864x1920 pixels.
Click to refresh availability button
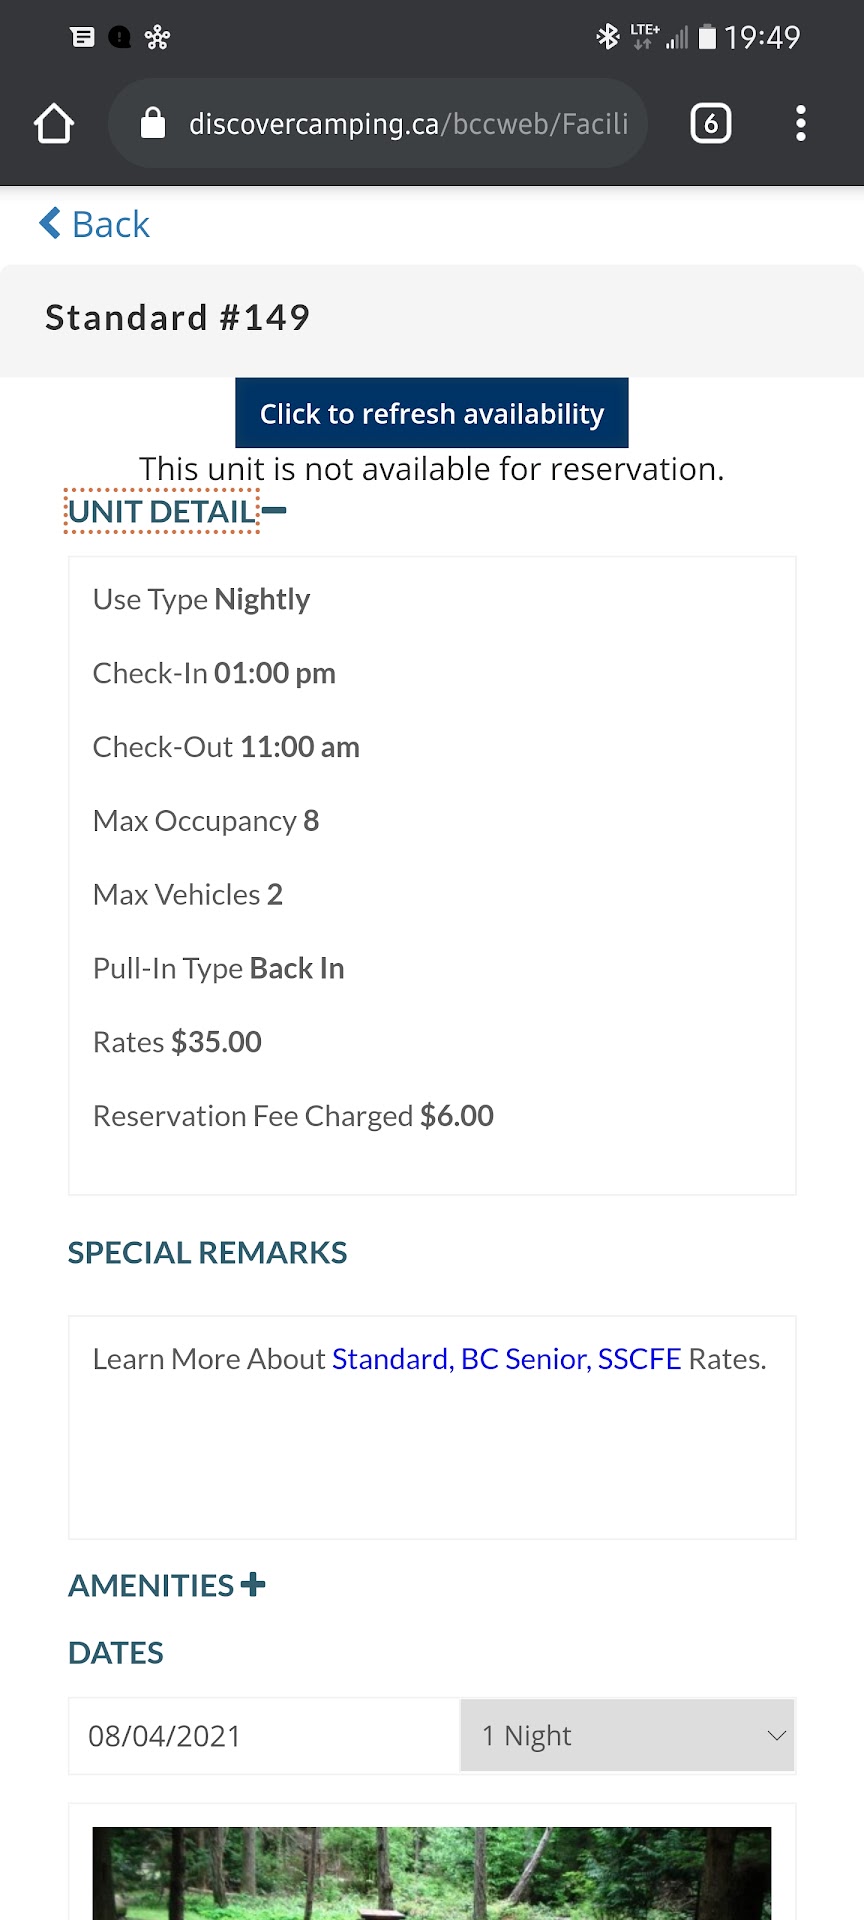pyautogui.click(x=432, y=413)
